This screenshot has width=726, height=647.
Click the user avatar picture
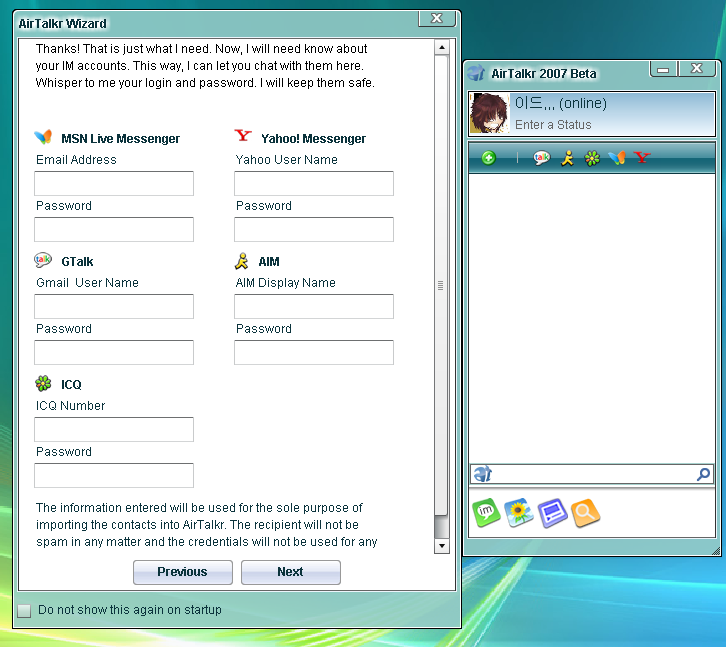[x=489, y=113]
